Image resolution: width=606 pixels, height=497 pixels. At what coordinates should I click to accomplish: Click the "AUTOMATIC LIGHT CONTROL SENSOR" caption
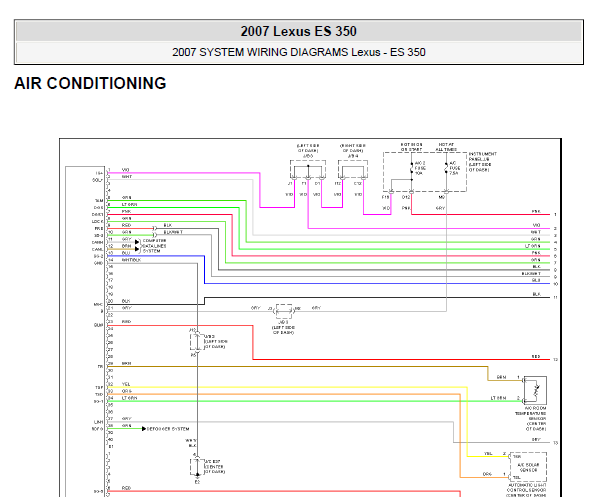[527, 490]
